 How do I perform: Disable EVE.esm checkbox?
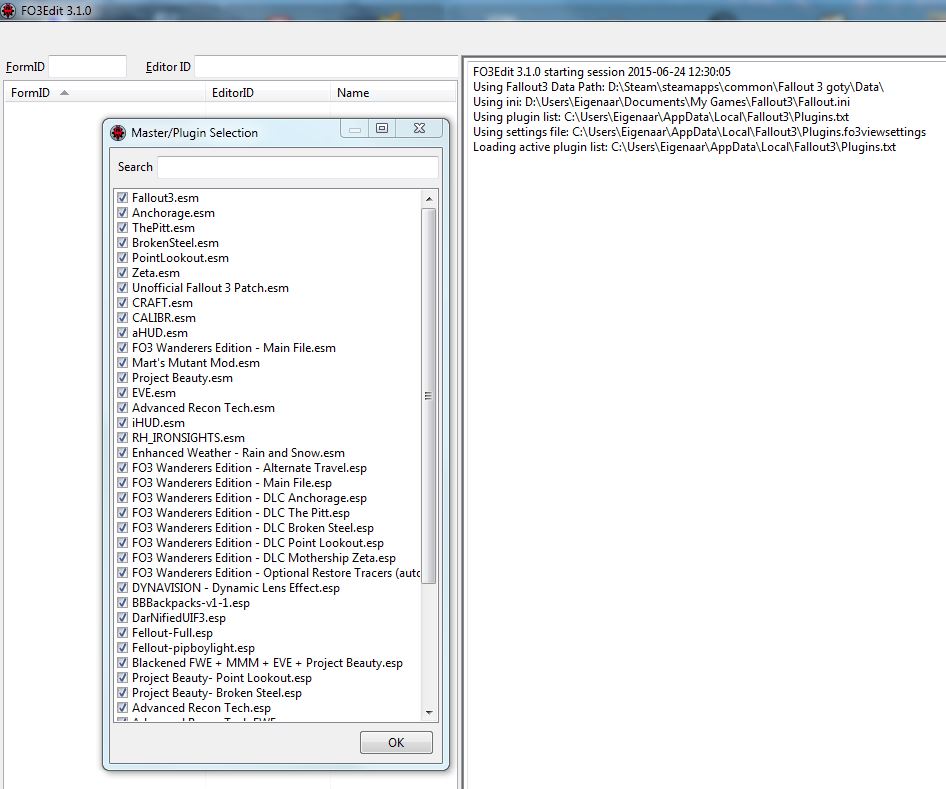[122, 393]
